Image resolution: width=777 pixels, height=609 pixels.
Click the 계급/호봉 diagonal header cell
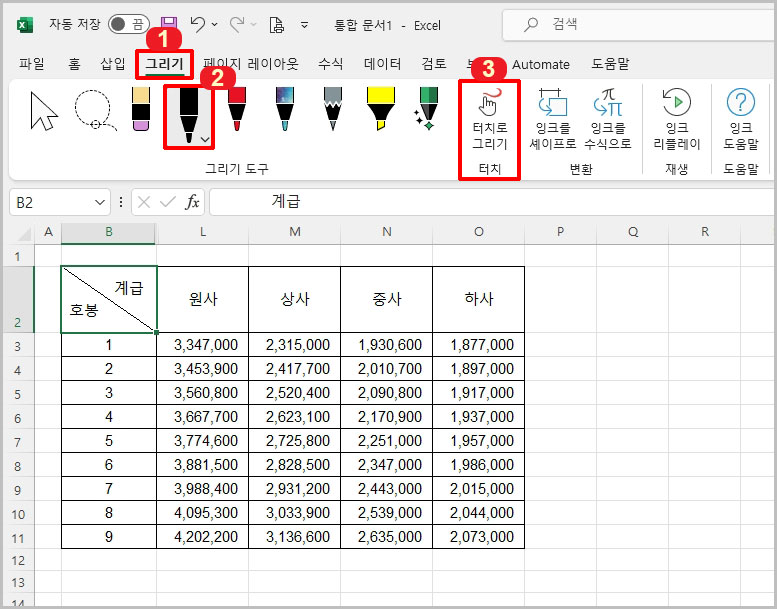pos(109,299)
